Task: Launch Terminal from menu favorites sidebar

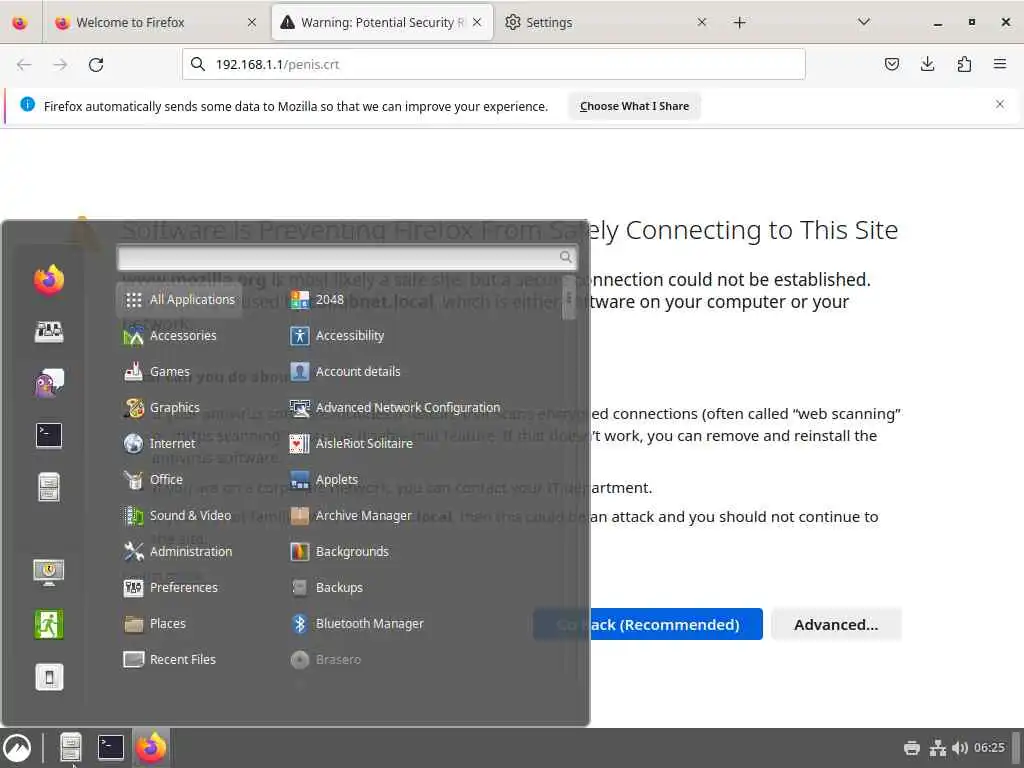Action: [x=49, y=435]
